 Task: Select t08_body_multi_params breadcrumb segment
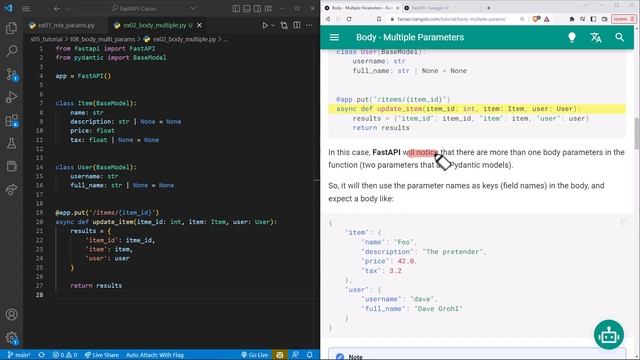pos(102,39)
